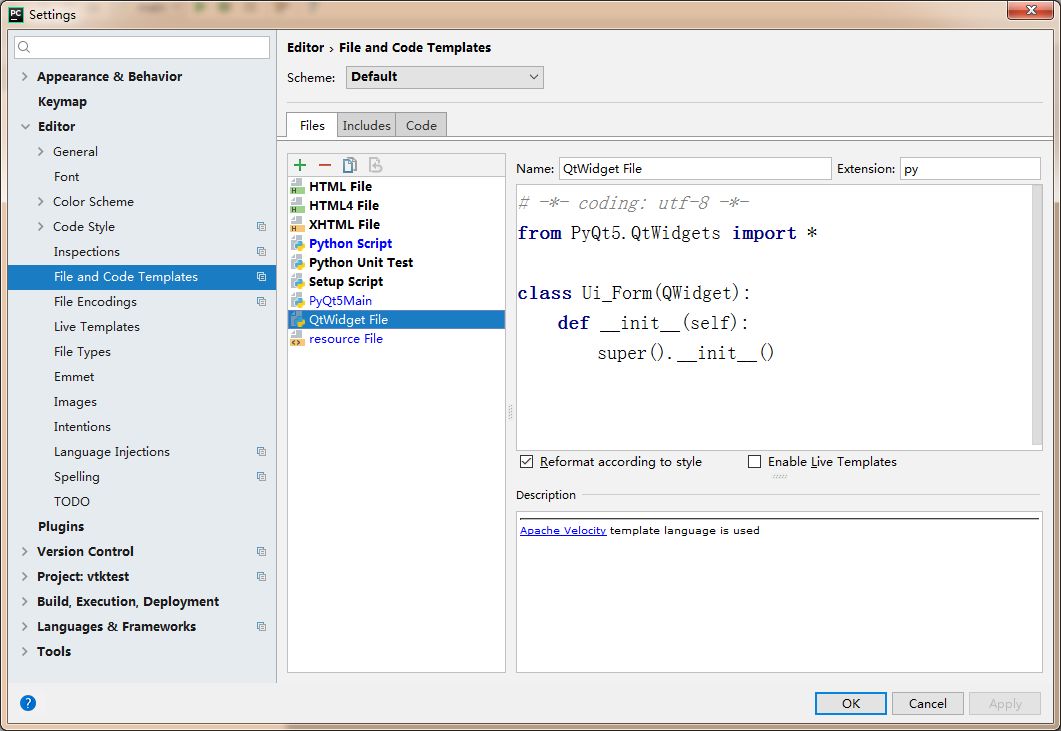The height and width of the screenshot is (731, 1061).
Task: Click project-level icon beside Version Control
Action: click(261, 552)
